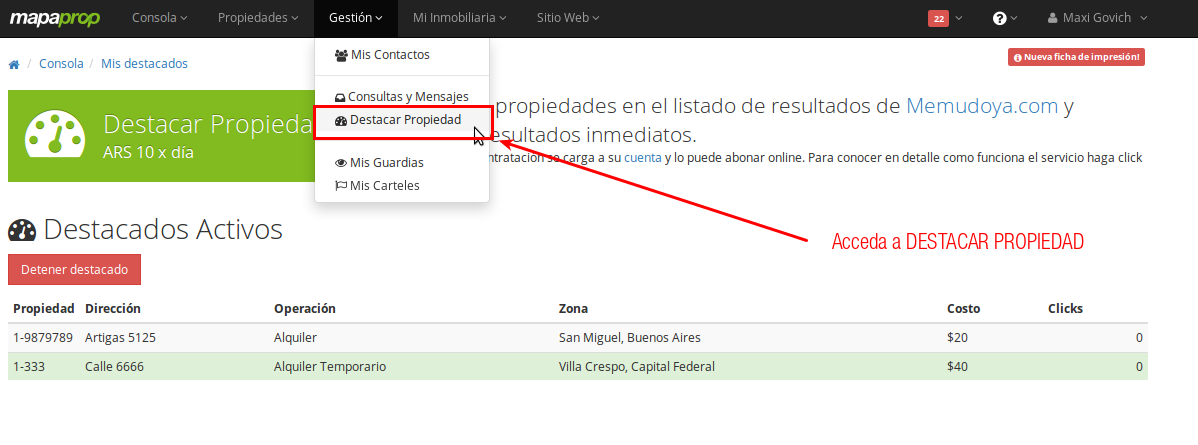Expand the Sitio Web menu

pos(568,18)
